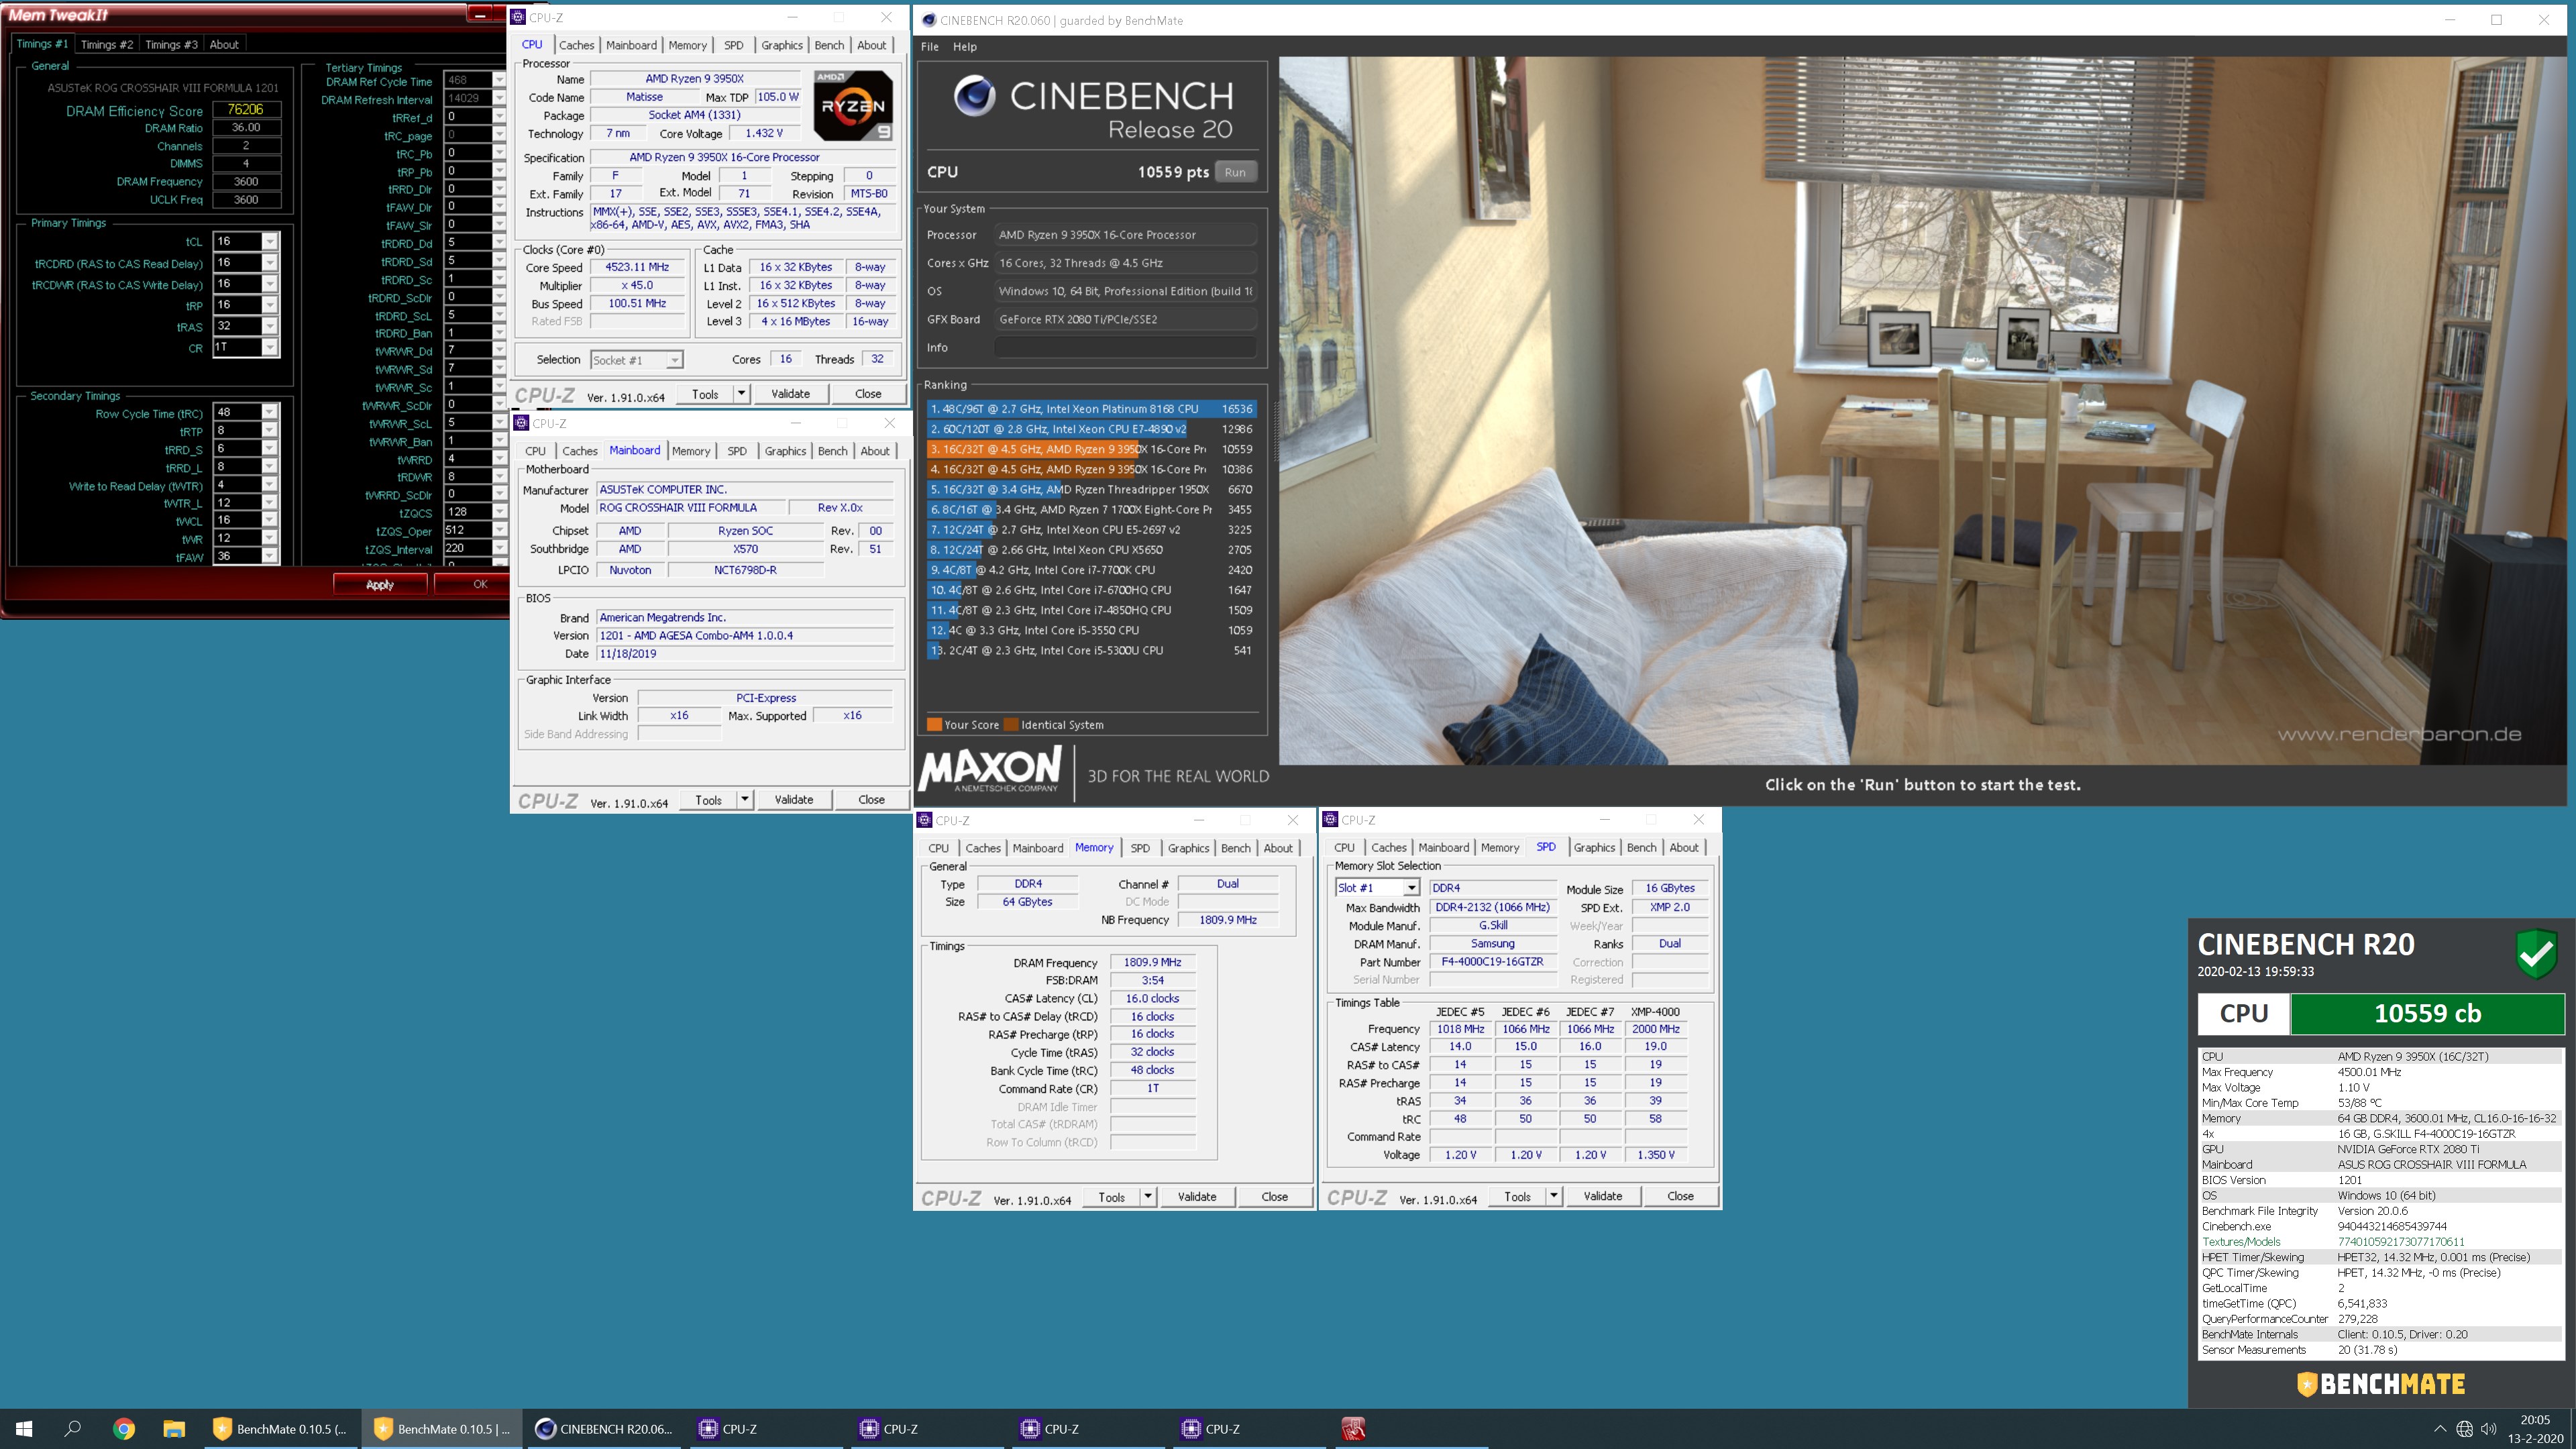Click BenchMate green verified shield icon
Screen dimensions: 2576x1449
pos(2536,953)
